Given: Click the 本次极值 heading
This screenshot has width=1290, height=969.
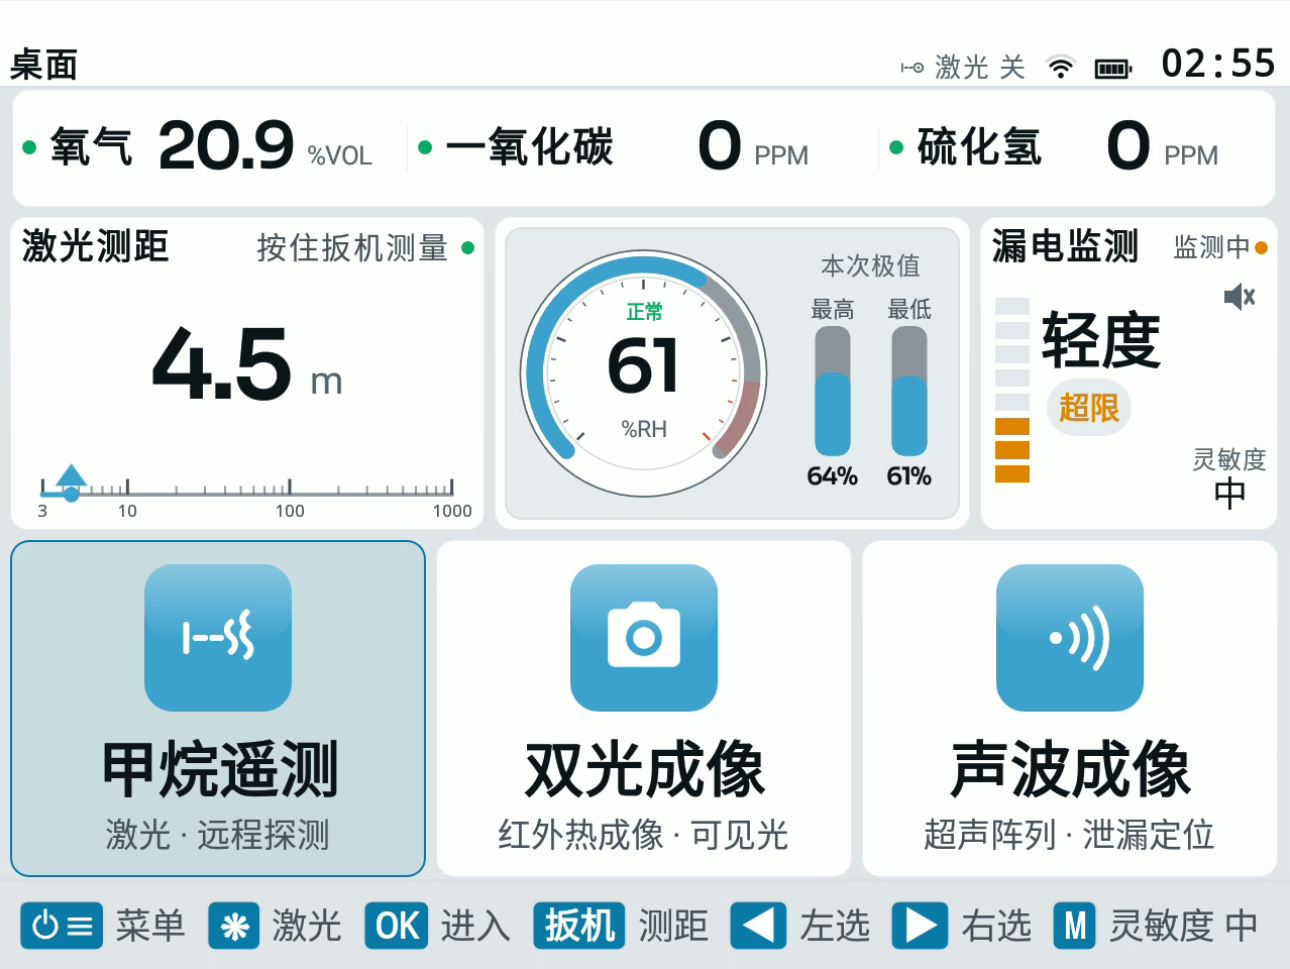Looking at the screenshot, I should click(x=870, y=266).
